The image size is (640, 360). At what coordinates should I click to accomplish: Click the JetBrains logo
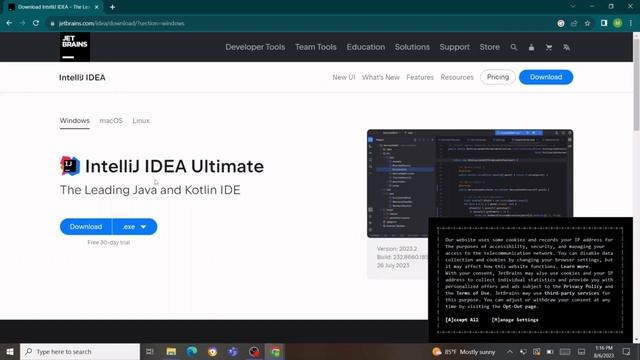[75, 47]
